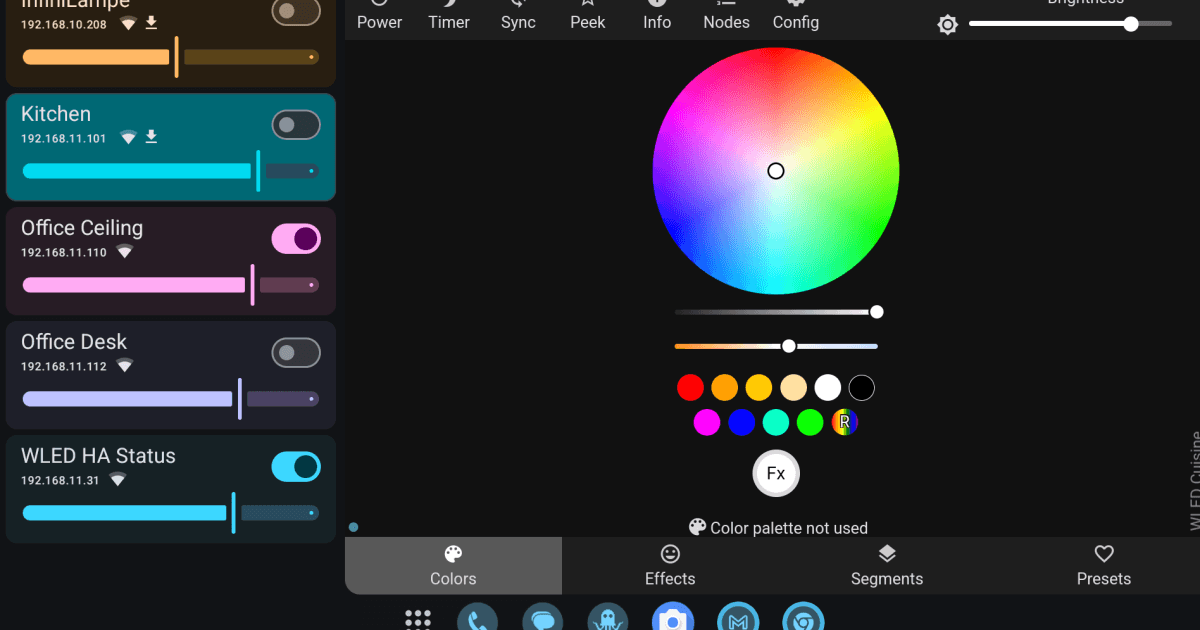The image size is (1200, 630).
Task: Click the brightness gear icon
Action: click(946, 24)
